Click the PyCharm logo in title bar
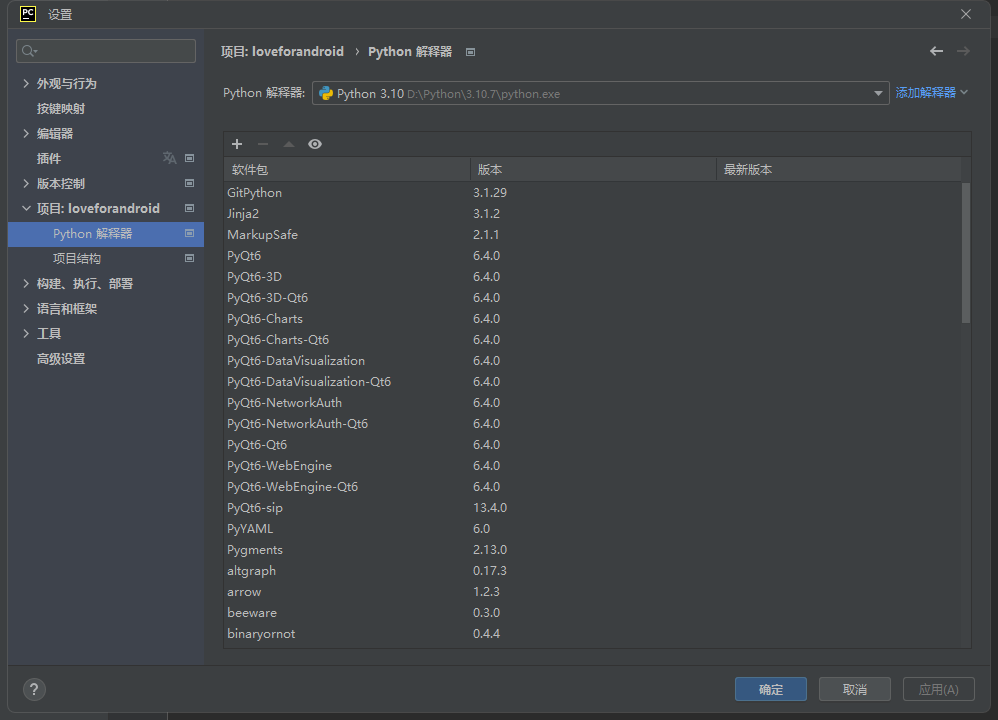The image size is (998, 720). click(x=28, y=13)
